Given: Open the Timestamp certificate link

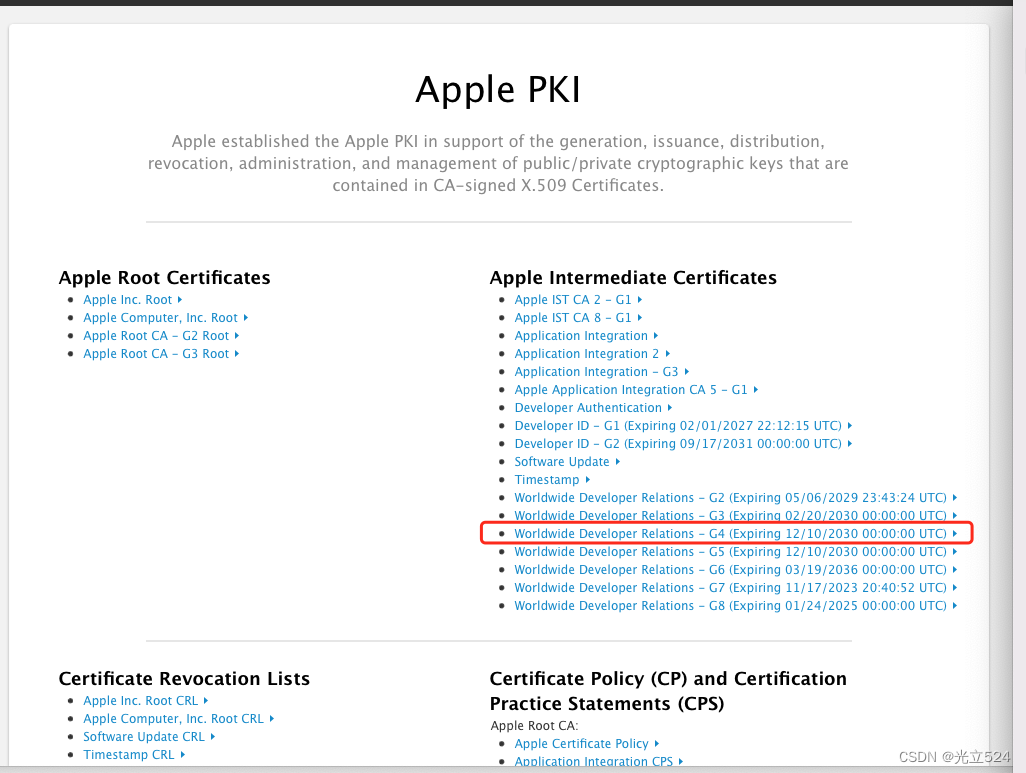Looking at the screenshot, I should (x=546, y=479).
